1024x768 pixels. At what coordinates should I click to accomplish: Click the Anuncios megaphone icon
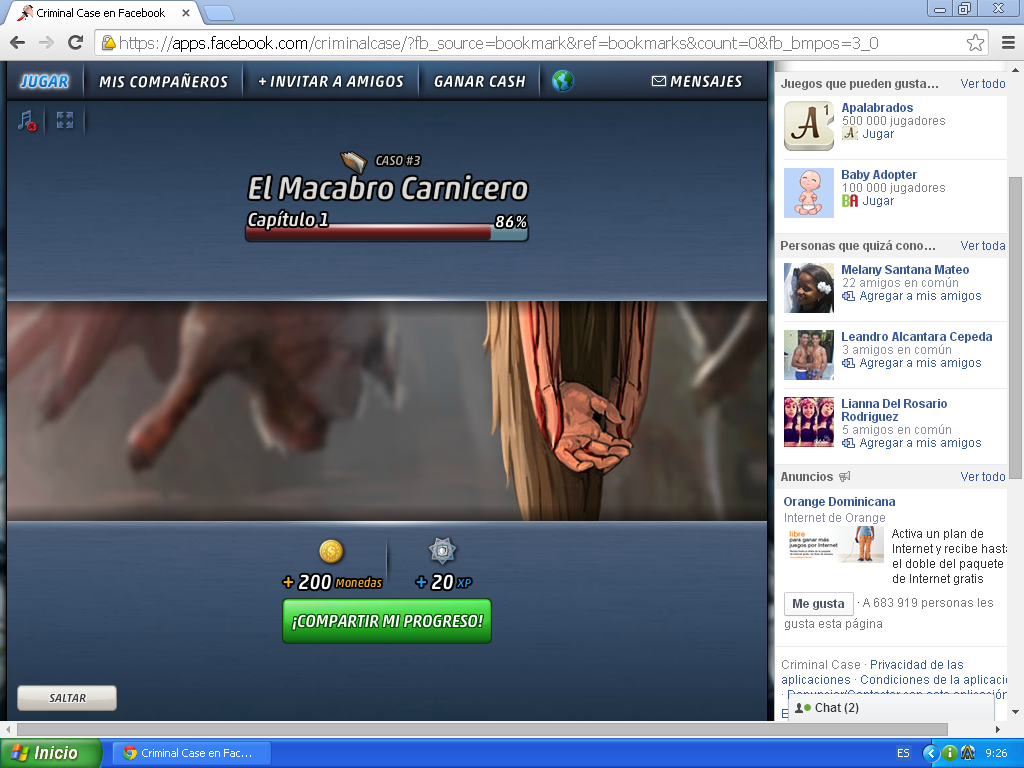pyautogui.click(x=844, y=477)
